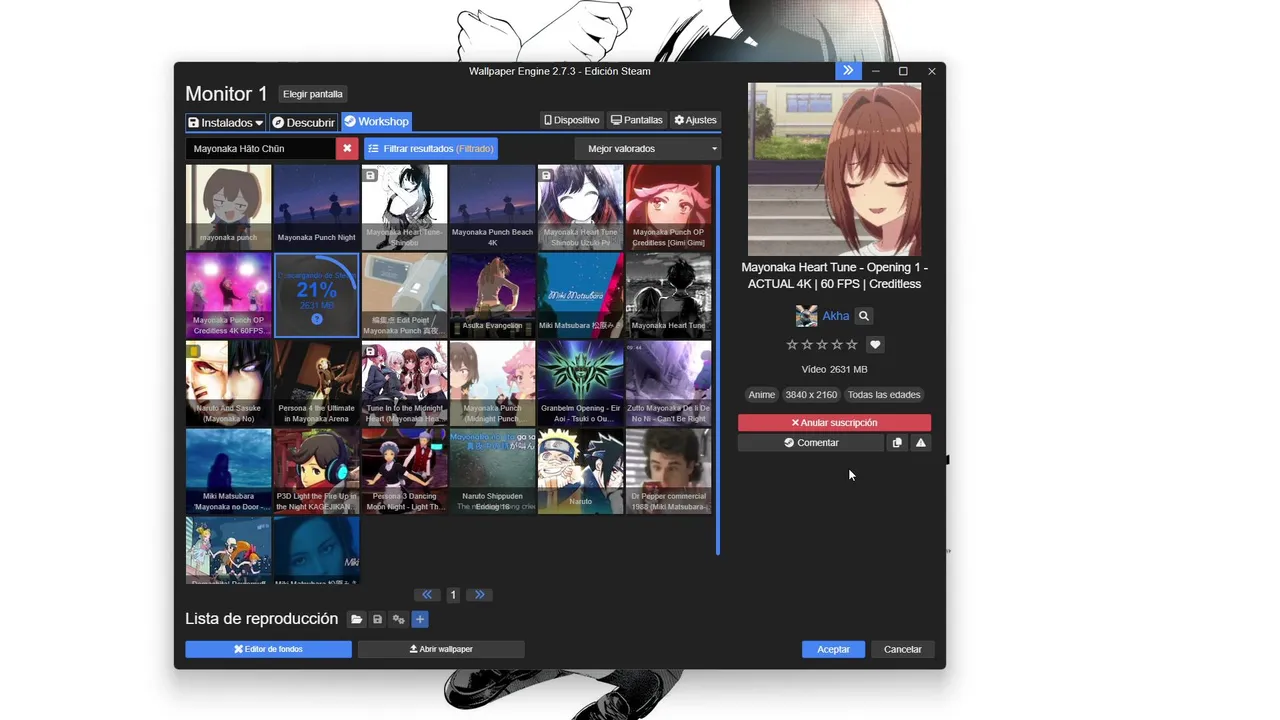This screenshot has height=720, width=1280.
Task: Select Mayonaka Punch Beach 4K wallpaper
Action: 492,207
